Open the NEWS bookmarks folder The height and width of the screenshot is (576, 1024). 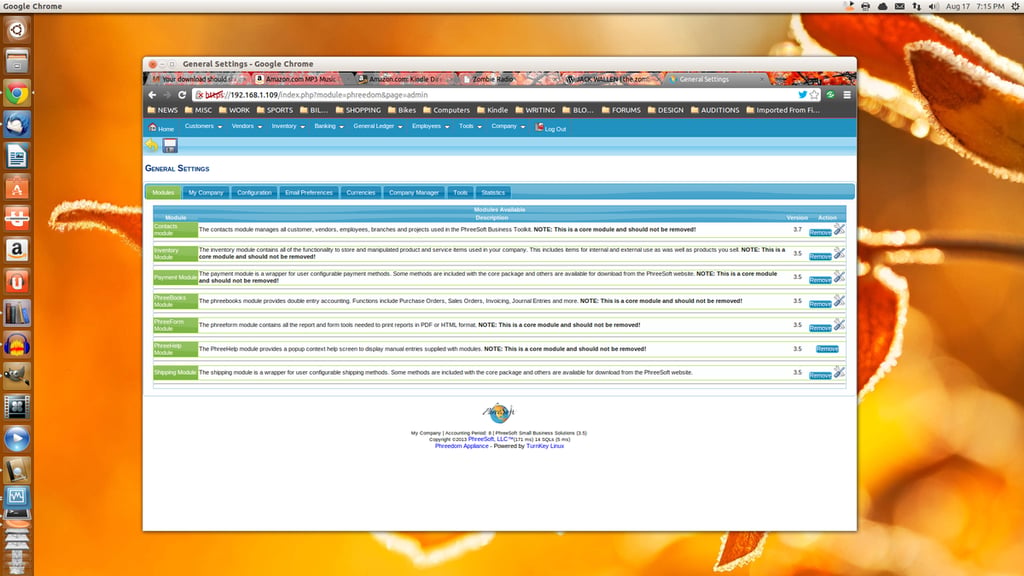pyautogui.click(x=163, y=110)
